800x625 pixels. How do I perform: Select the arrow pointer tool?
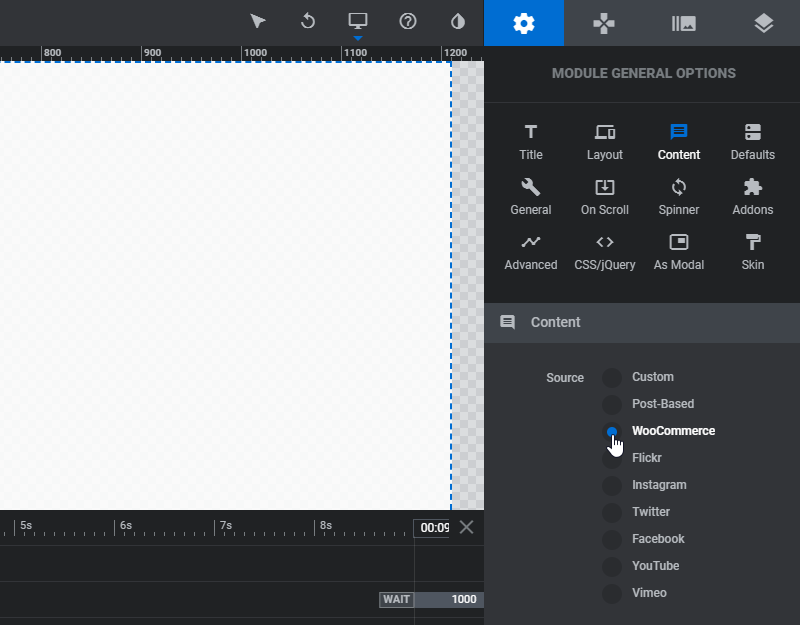[258, 21]
